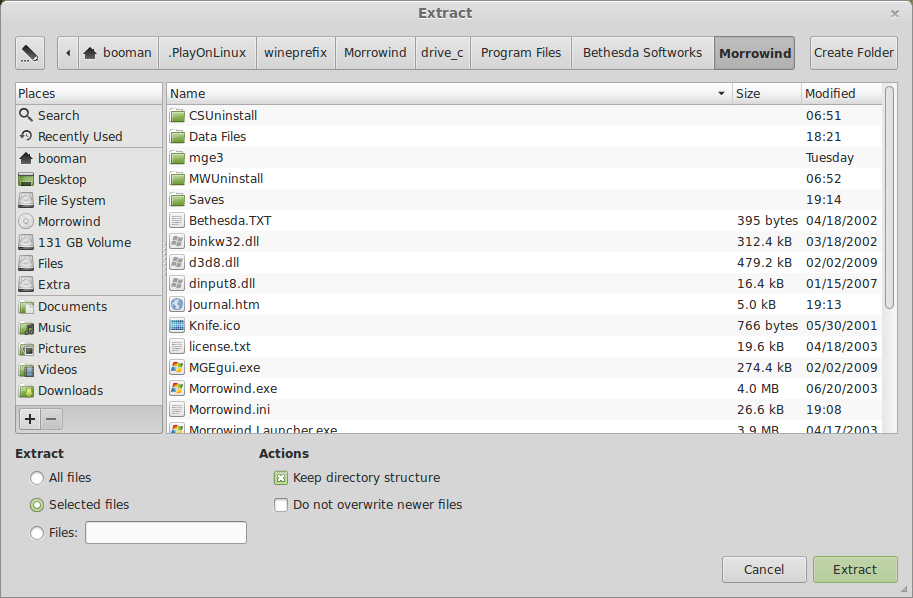This screenshot has height=598, width=913.
Task: Open 131 GB Volume in Places
Action: click(x=89, y=242)
